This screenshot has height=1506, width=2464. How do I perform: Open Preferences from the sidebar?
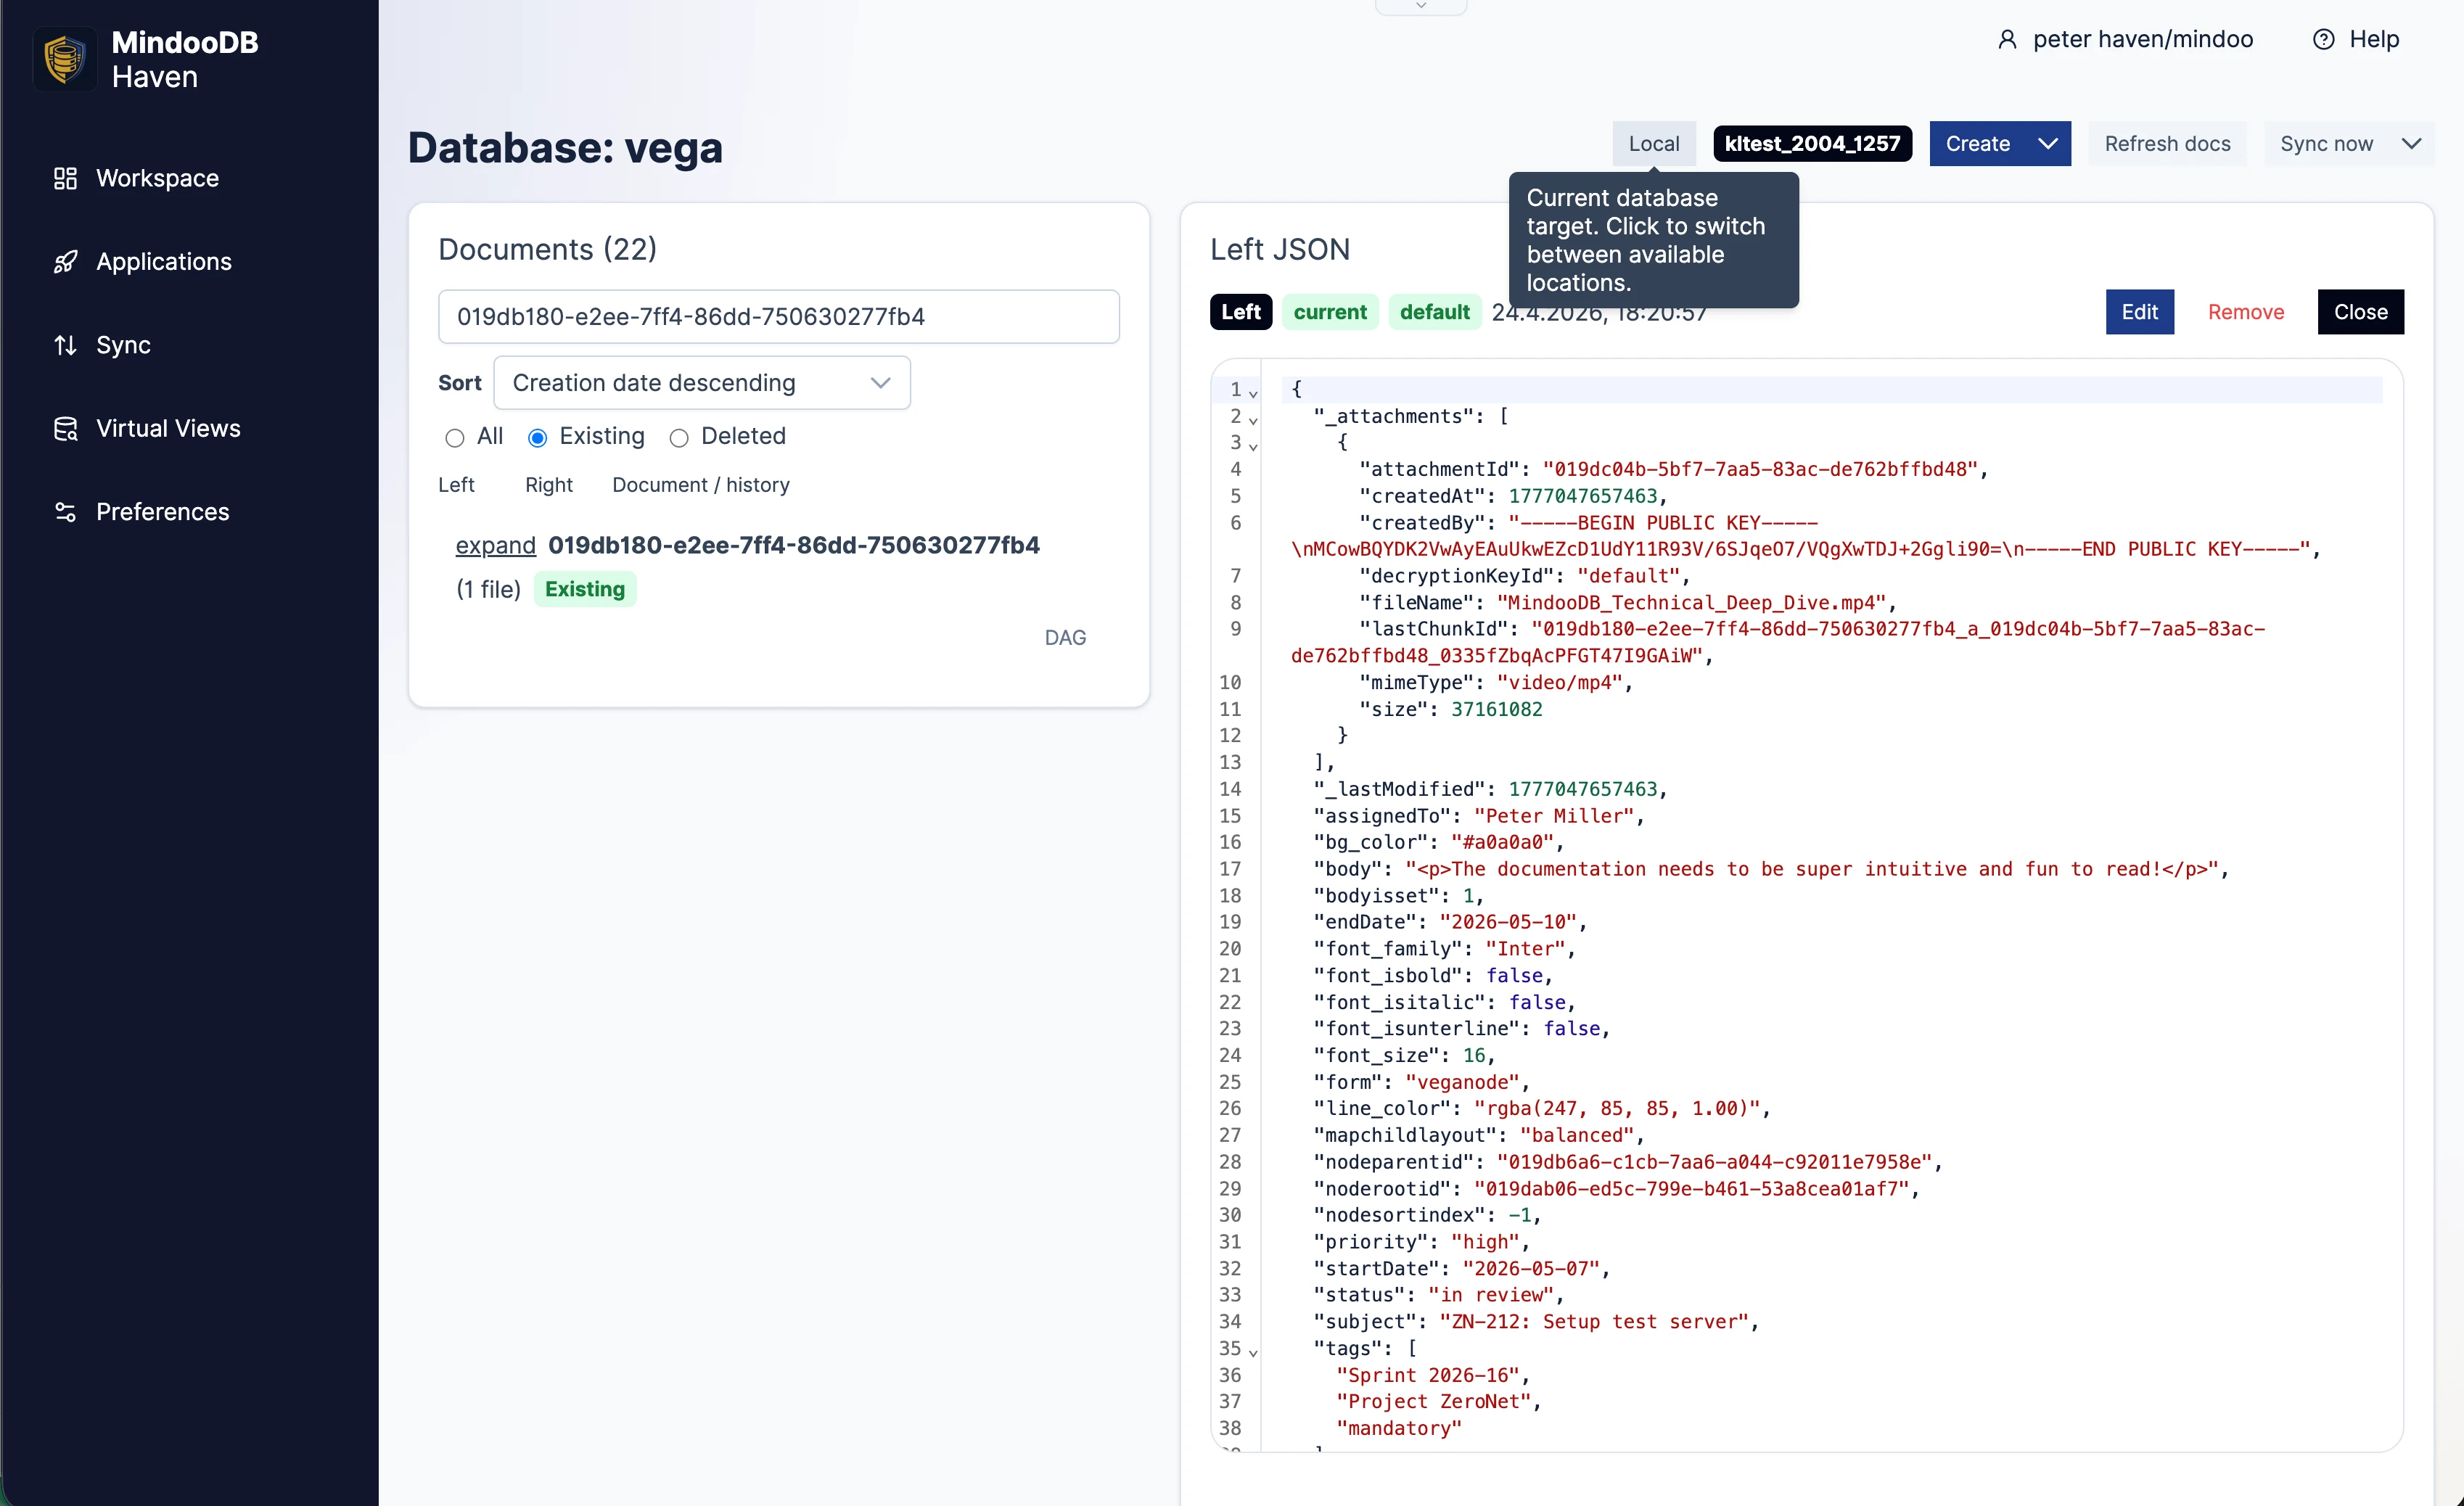(x=163, y=511)
